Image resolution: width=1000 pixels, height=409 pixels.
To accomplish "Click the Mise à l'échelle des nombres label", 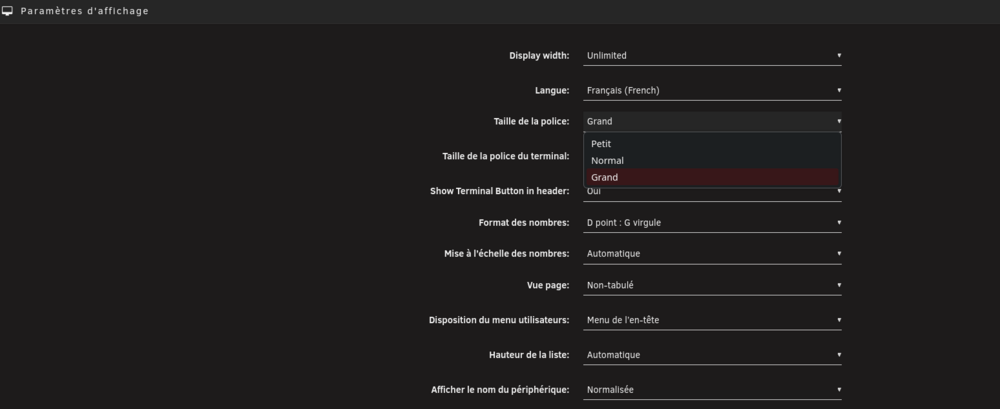I will [x=506, y=254].
